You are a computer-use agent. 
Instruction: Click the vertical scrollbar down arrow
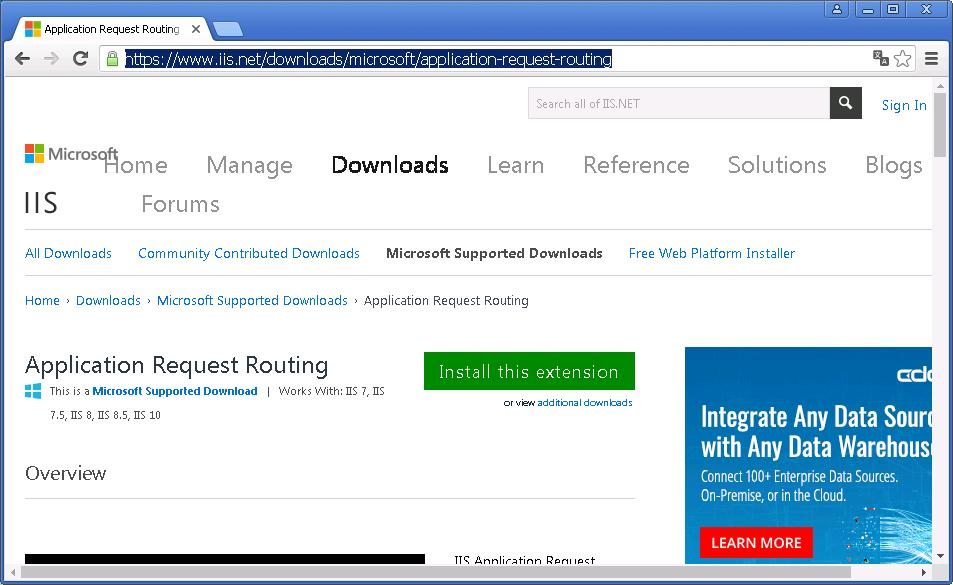940,556
